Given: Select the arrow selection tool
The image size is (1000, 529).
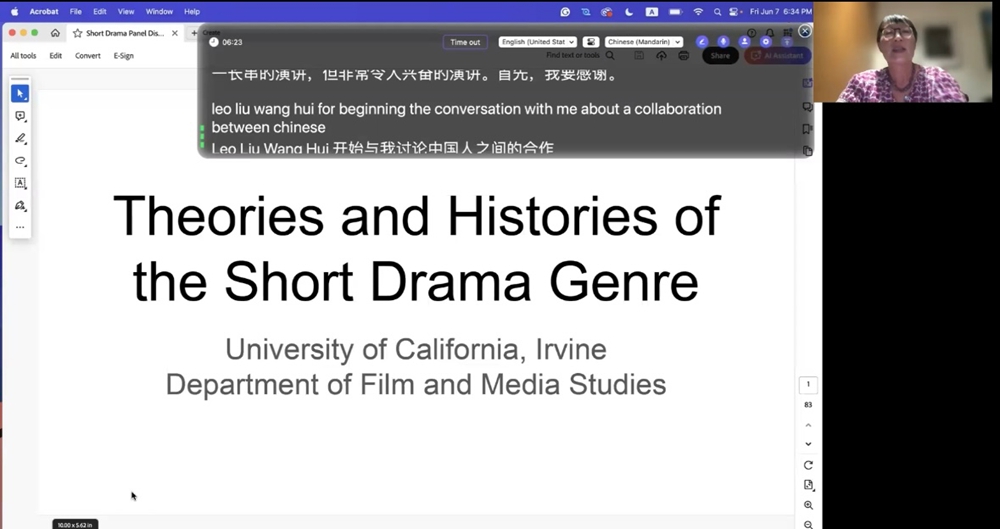Looking at the screenshot, I should coord(20,93).
